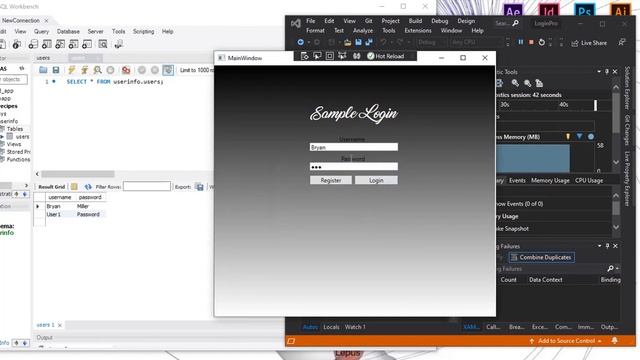Open Workbench search table data icon
Screen dimensions: 640x360
click(x=103, y=44)
